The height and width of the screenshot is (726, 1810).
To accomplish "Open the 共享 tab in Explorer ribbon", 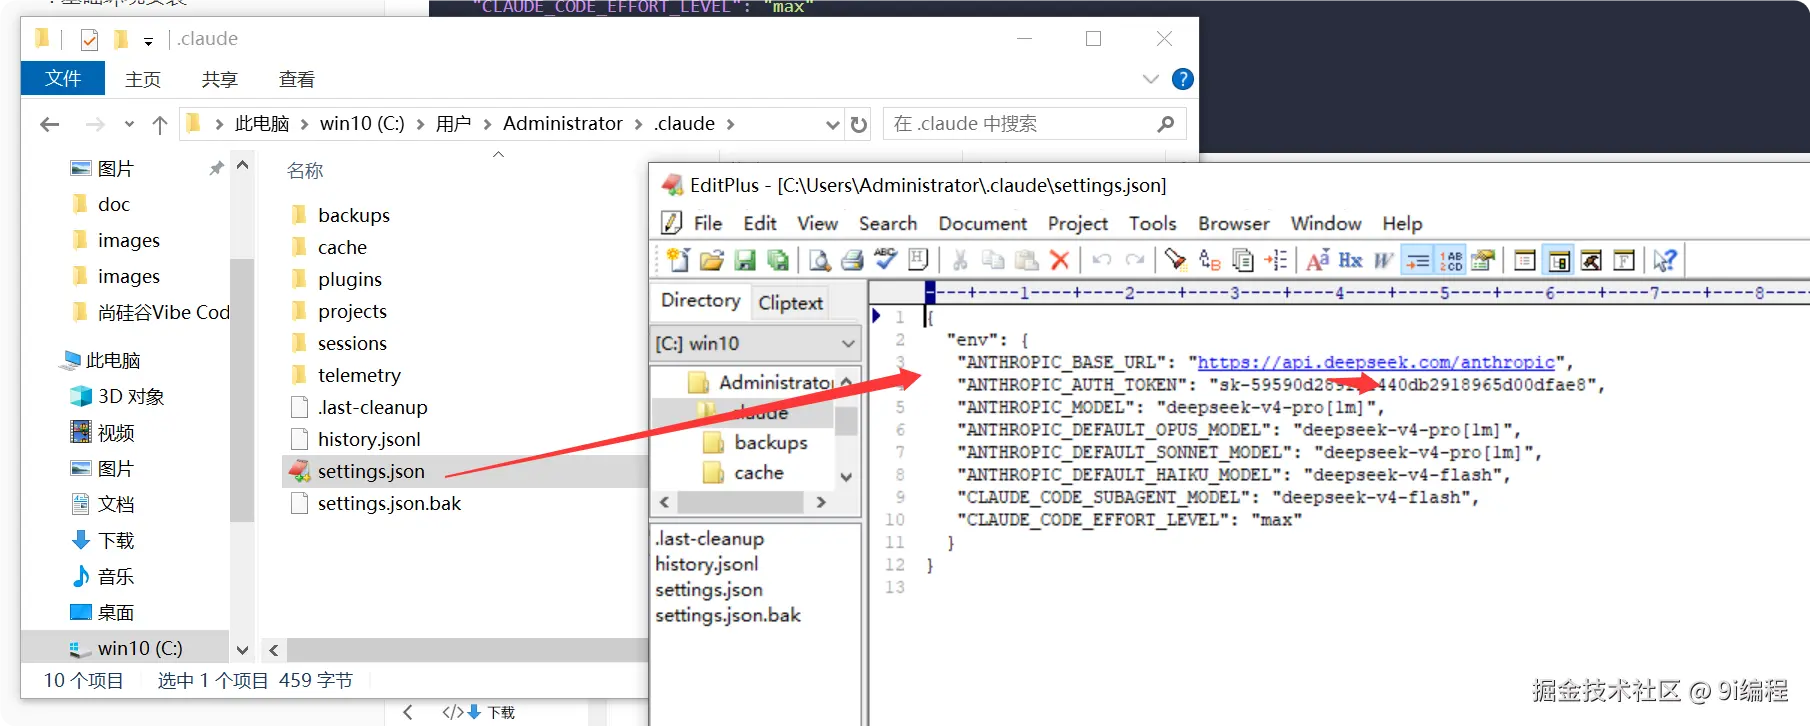I will point(220,79).
